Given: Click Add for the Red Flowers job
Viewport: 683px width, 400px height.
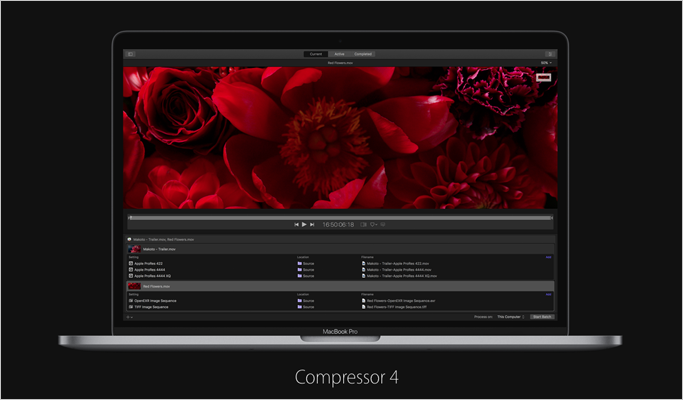Looking at the screenshot, I should pyautogui.click(x=548, y=294).
